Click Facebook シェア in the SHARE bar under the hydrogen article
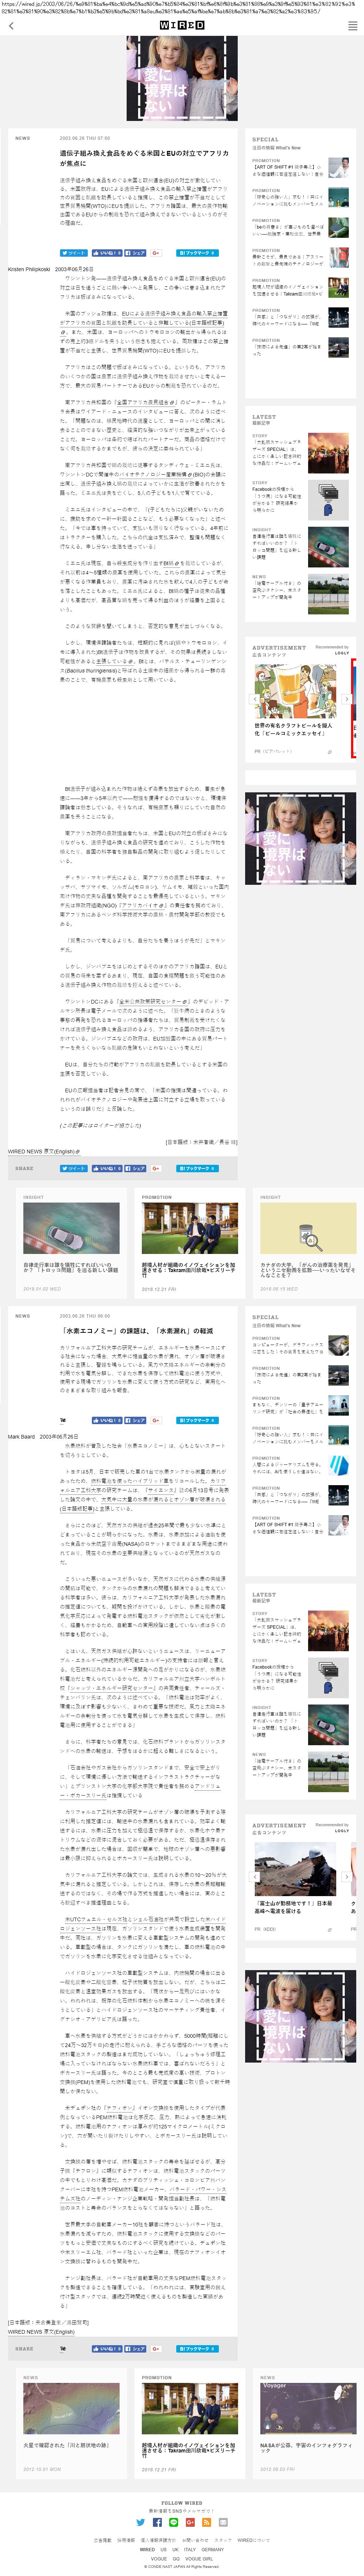This screenshot has width=364, height=2576. pos(135,2349)
